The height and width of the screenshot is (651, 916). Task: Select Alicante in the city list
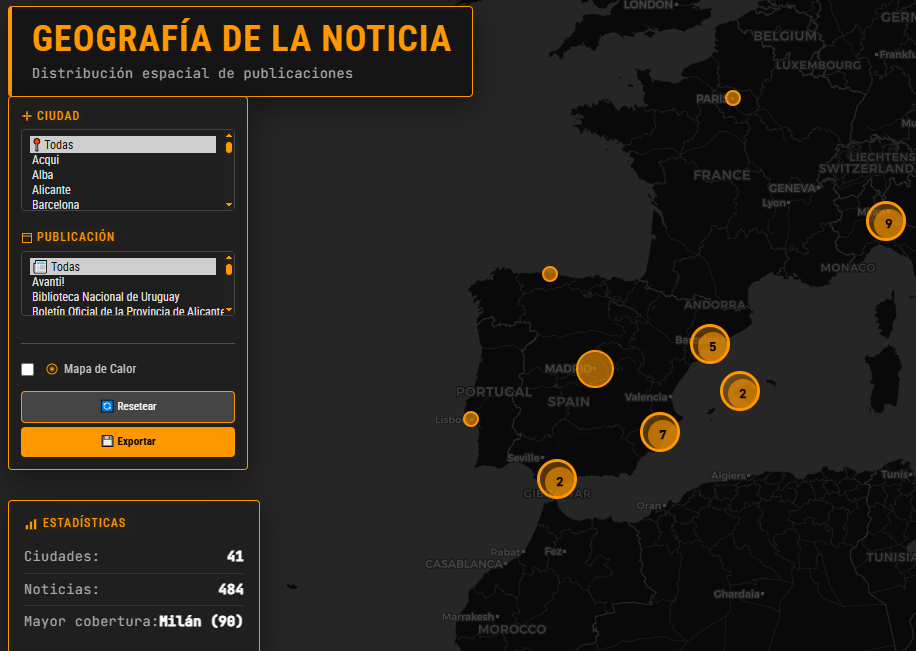(x=51, y=189)
